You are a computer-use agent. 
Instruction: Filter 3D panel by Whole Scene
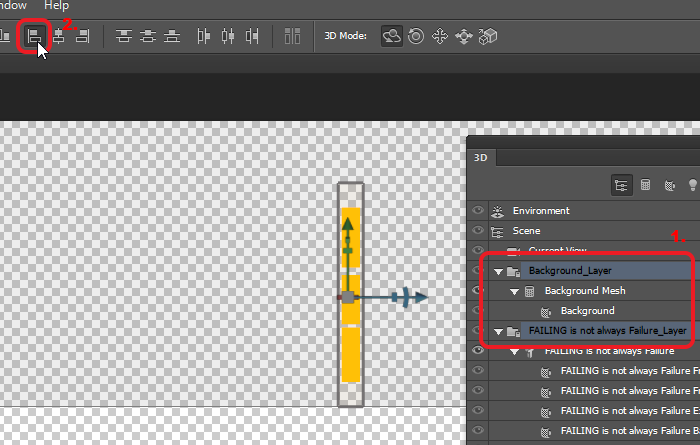click(x=621, y=185)
